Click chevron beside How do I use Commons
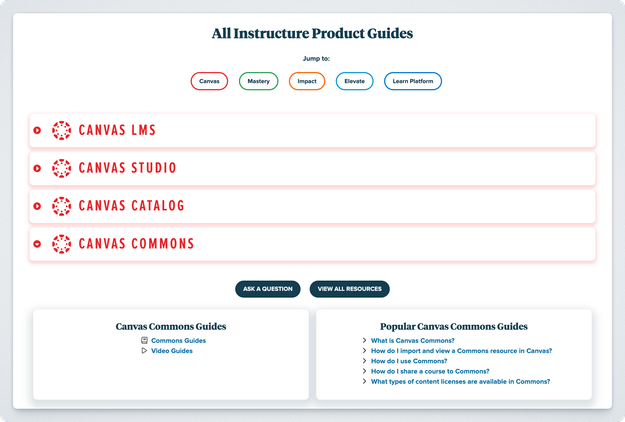The image size is (625, 422). pos(364,361)
